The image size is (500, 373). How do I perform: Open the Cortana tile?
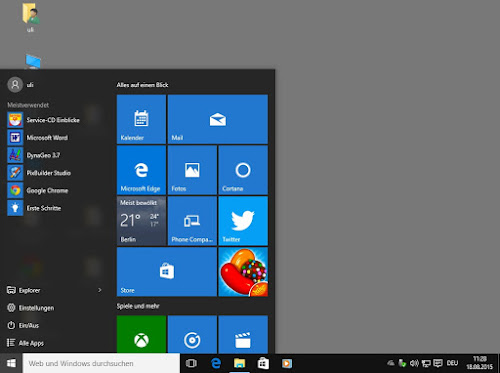pos(243,170)
